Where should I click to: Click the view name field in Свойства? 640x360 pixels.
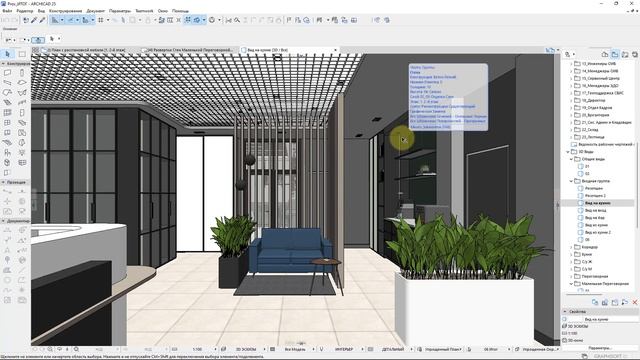[x=603, y=319]
